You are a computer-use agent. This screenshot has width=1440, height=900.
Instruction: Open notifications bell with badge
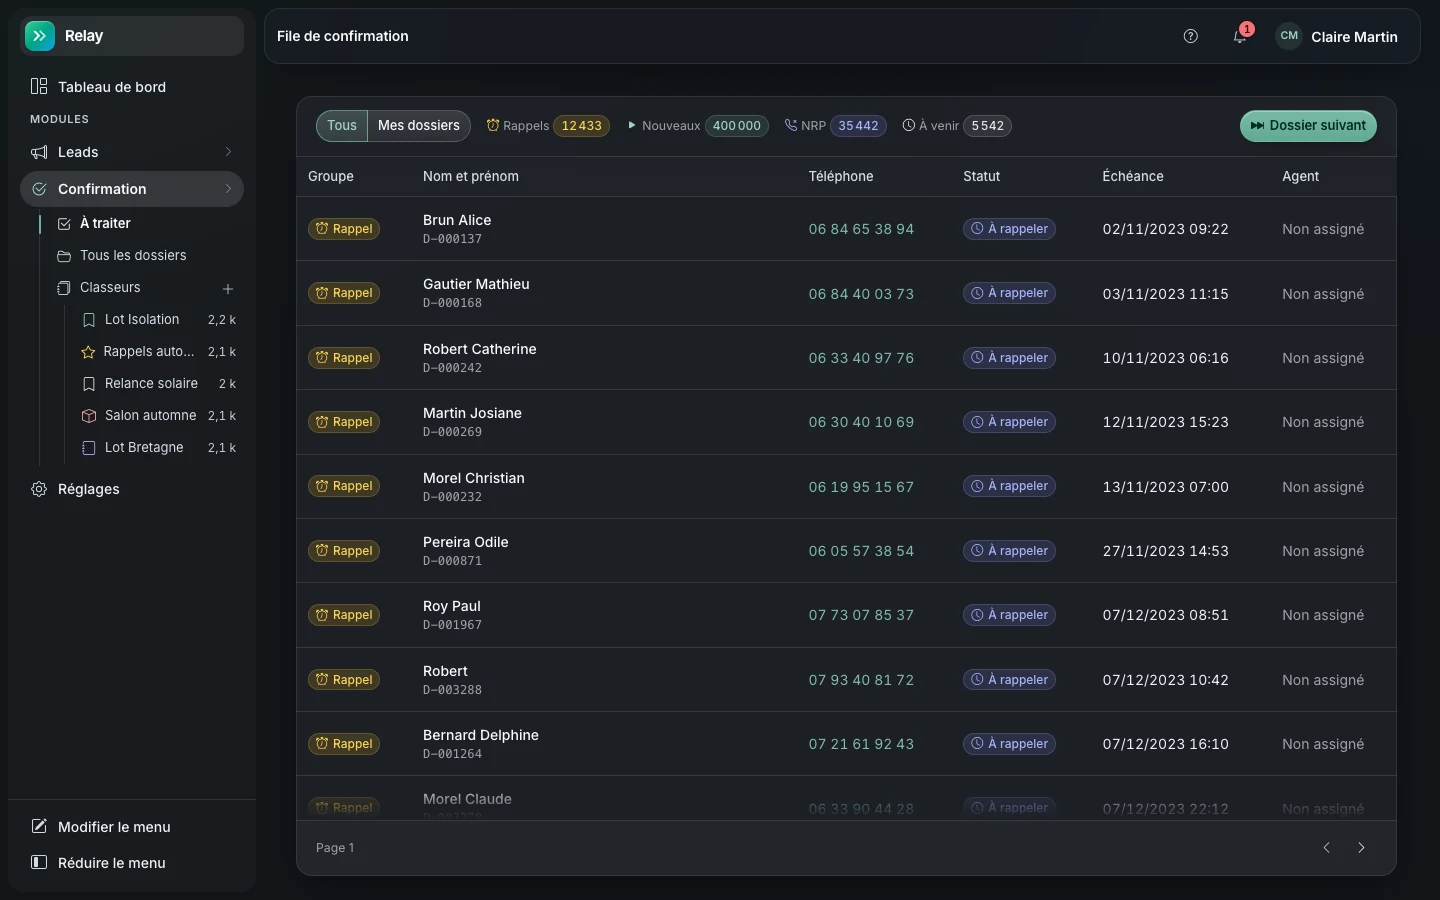tap(1240, 36)
